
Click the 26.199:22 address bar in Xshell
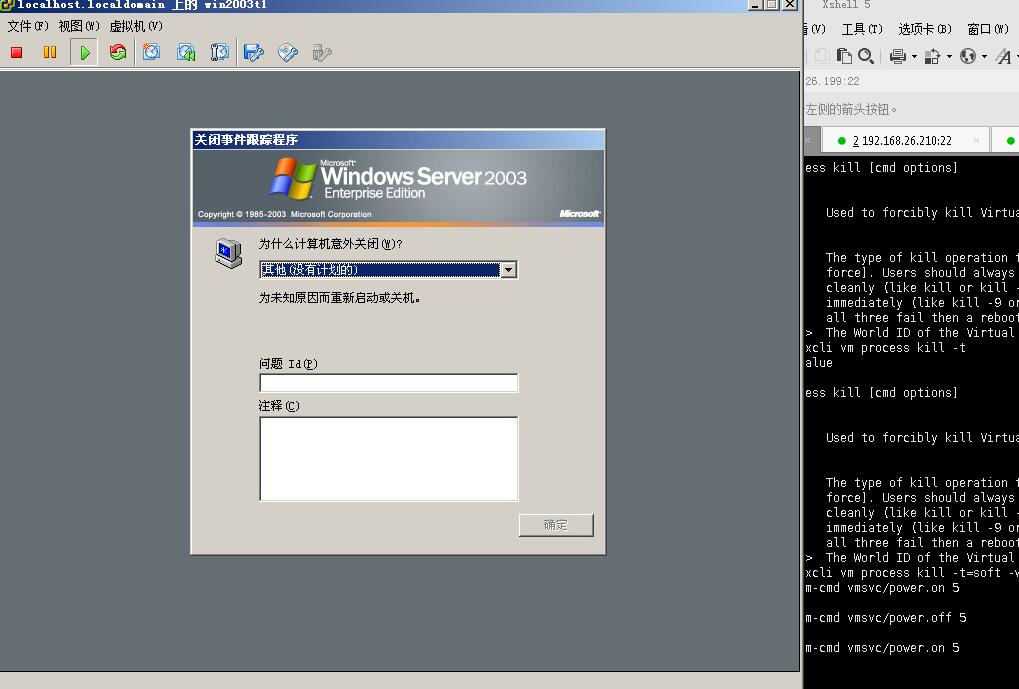point(911,81)
